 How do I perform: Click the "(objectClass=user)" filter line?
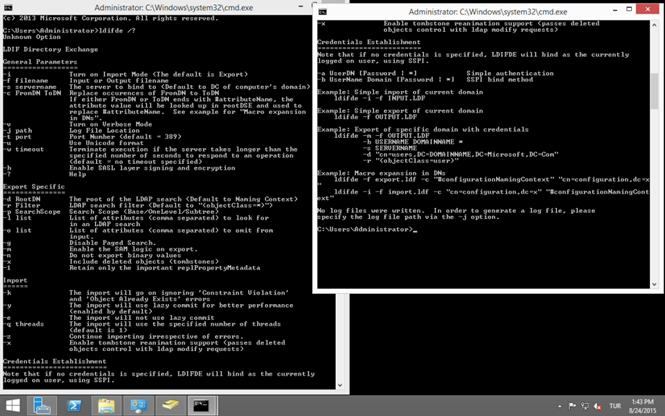coord(411,160)
